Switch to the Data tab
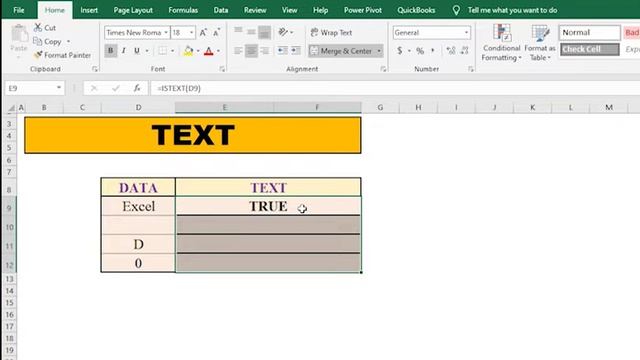This screenshot has height=360, width=640. click(x=220, y=10)
